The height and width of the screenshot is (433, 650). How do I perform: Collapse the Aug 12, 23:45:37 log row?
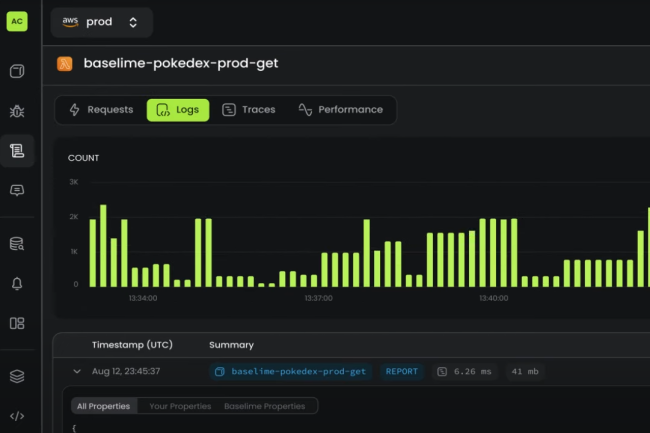coord(77,371)
